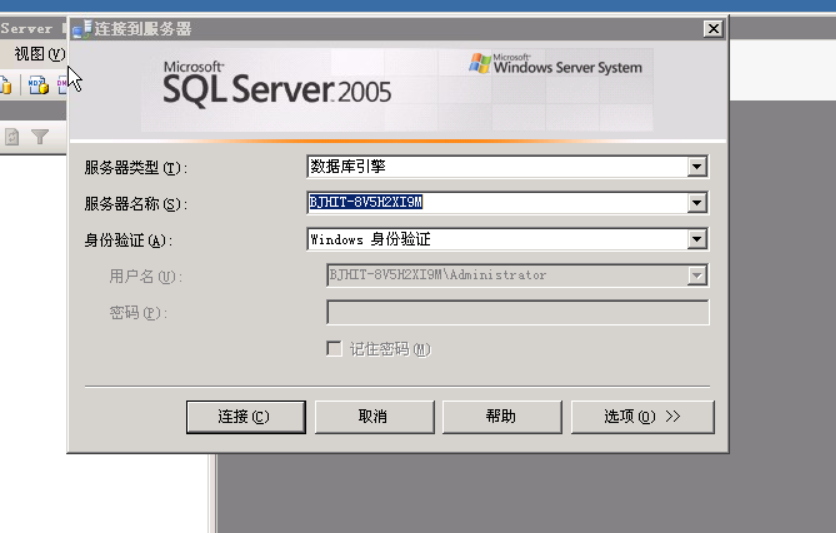The image size is (836, 533).
Task: Click the filter funnel icon in Object Explorer
Action: pos(39,137)
